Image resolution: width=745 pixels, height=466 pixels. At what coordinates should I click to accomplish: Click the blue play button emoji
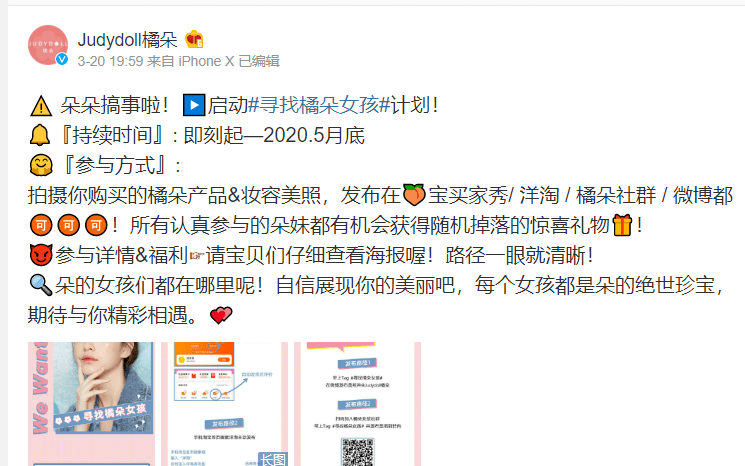point(194,105)
